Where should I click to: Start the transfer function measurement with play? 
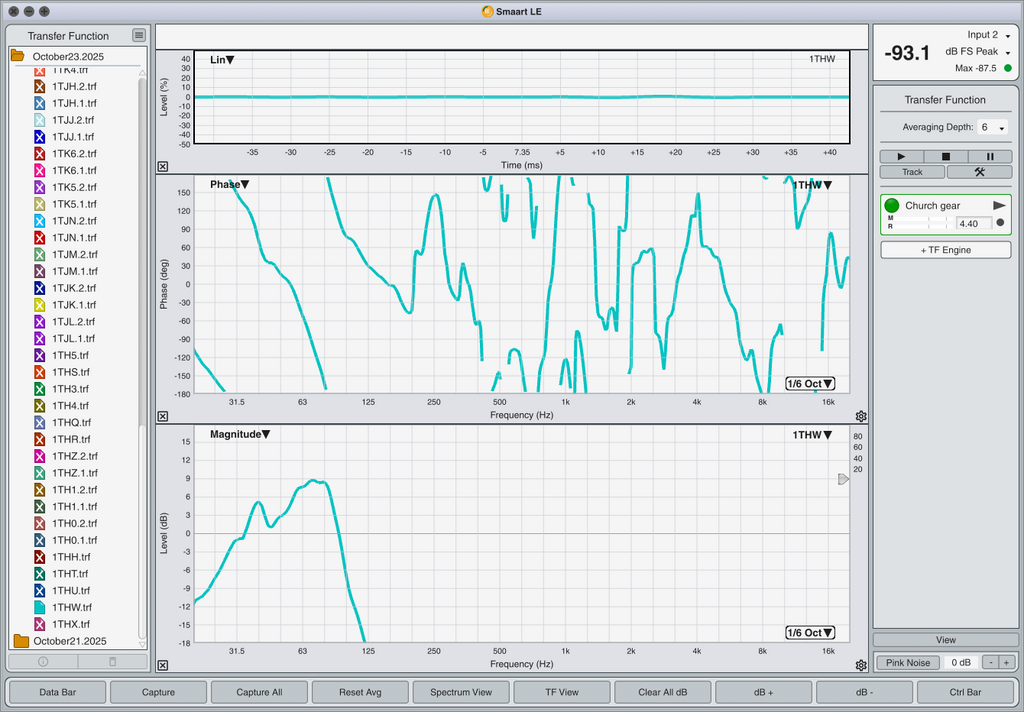coord(902,156)
